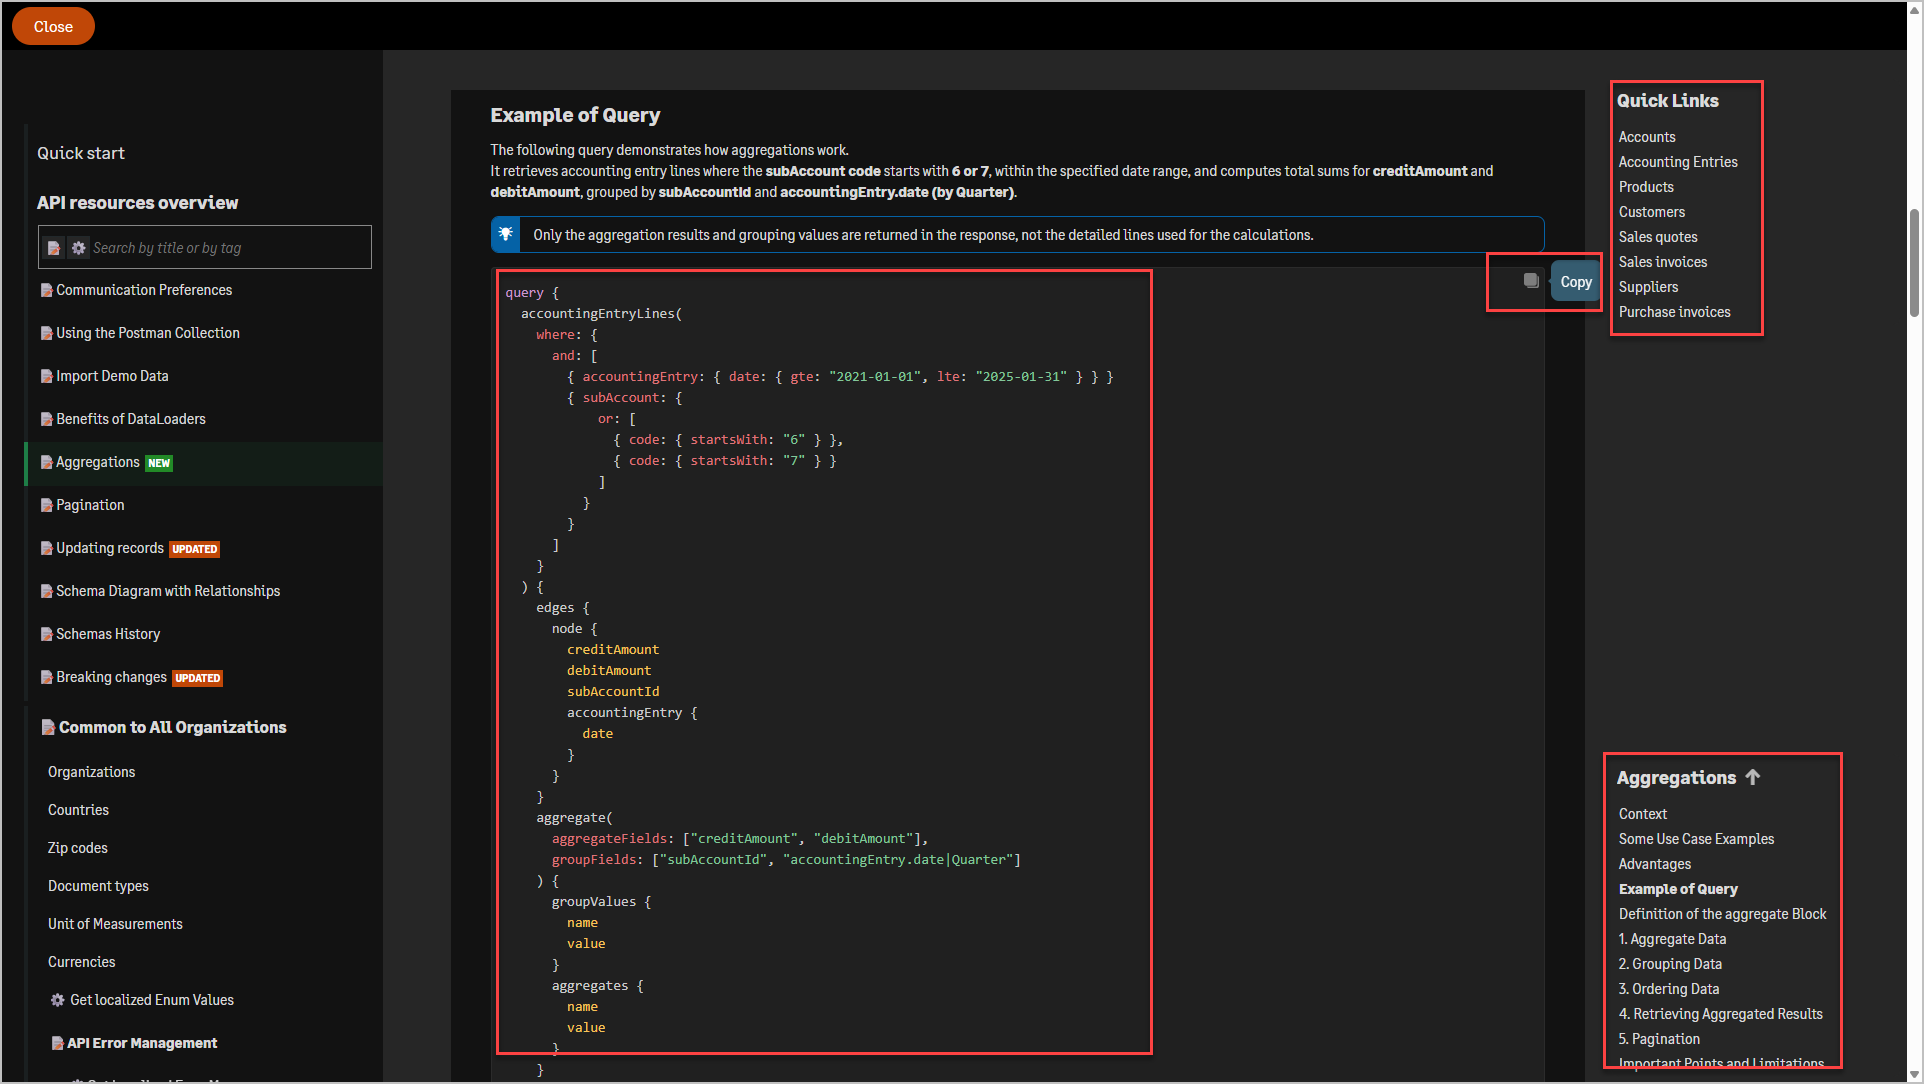Jump to Context section
The width and height of the screenshot is (1924, 1084).
[1643, 814]
